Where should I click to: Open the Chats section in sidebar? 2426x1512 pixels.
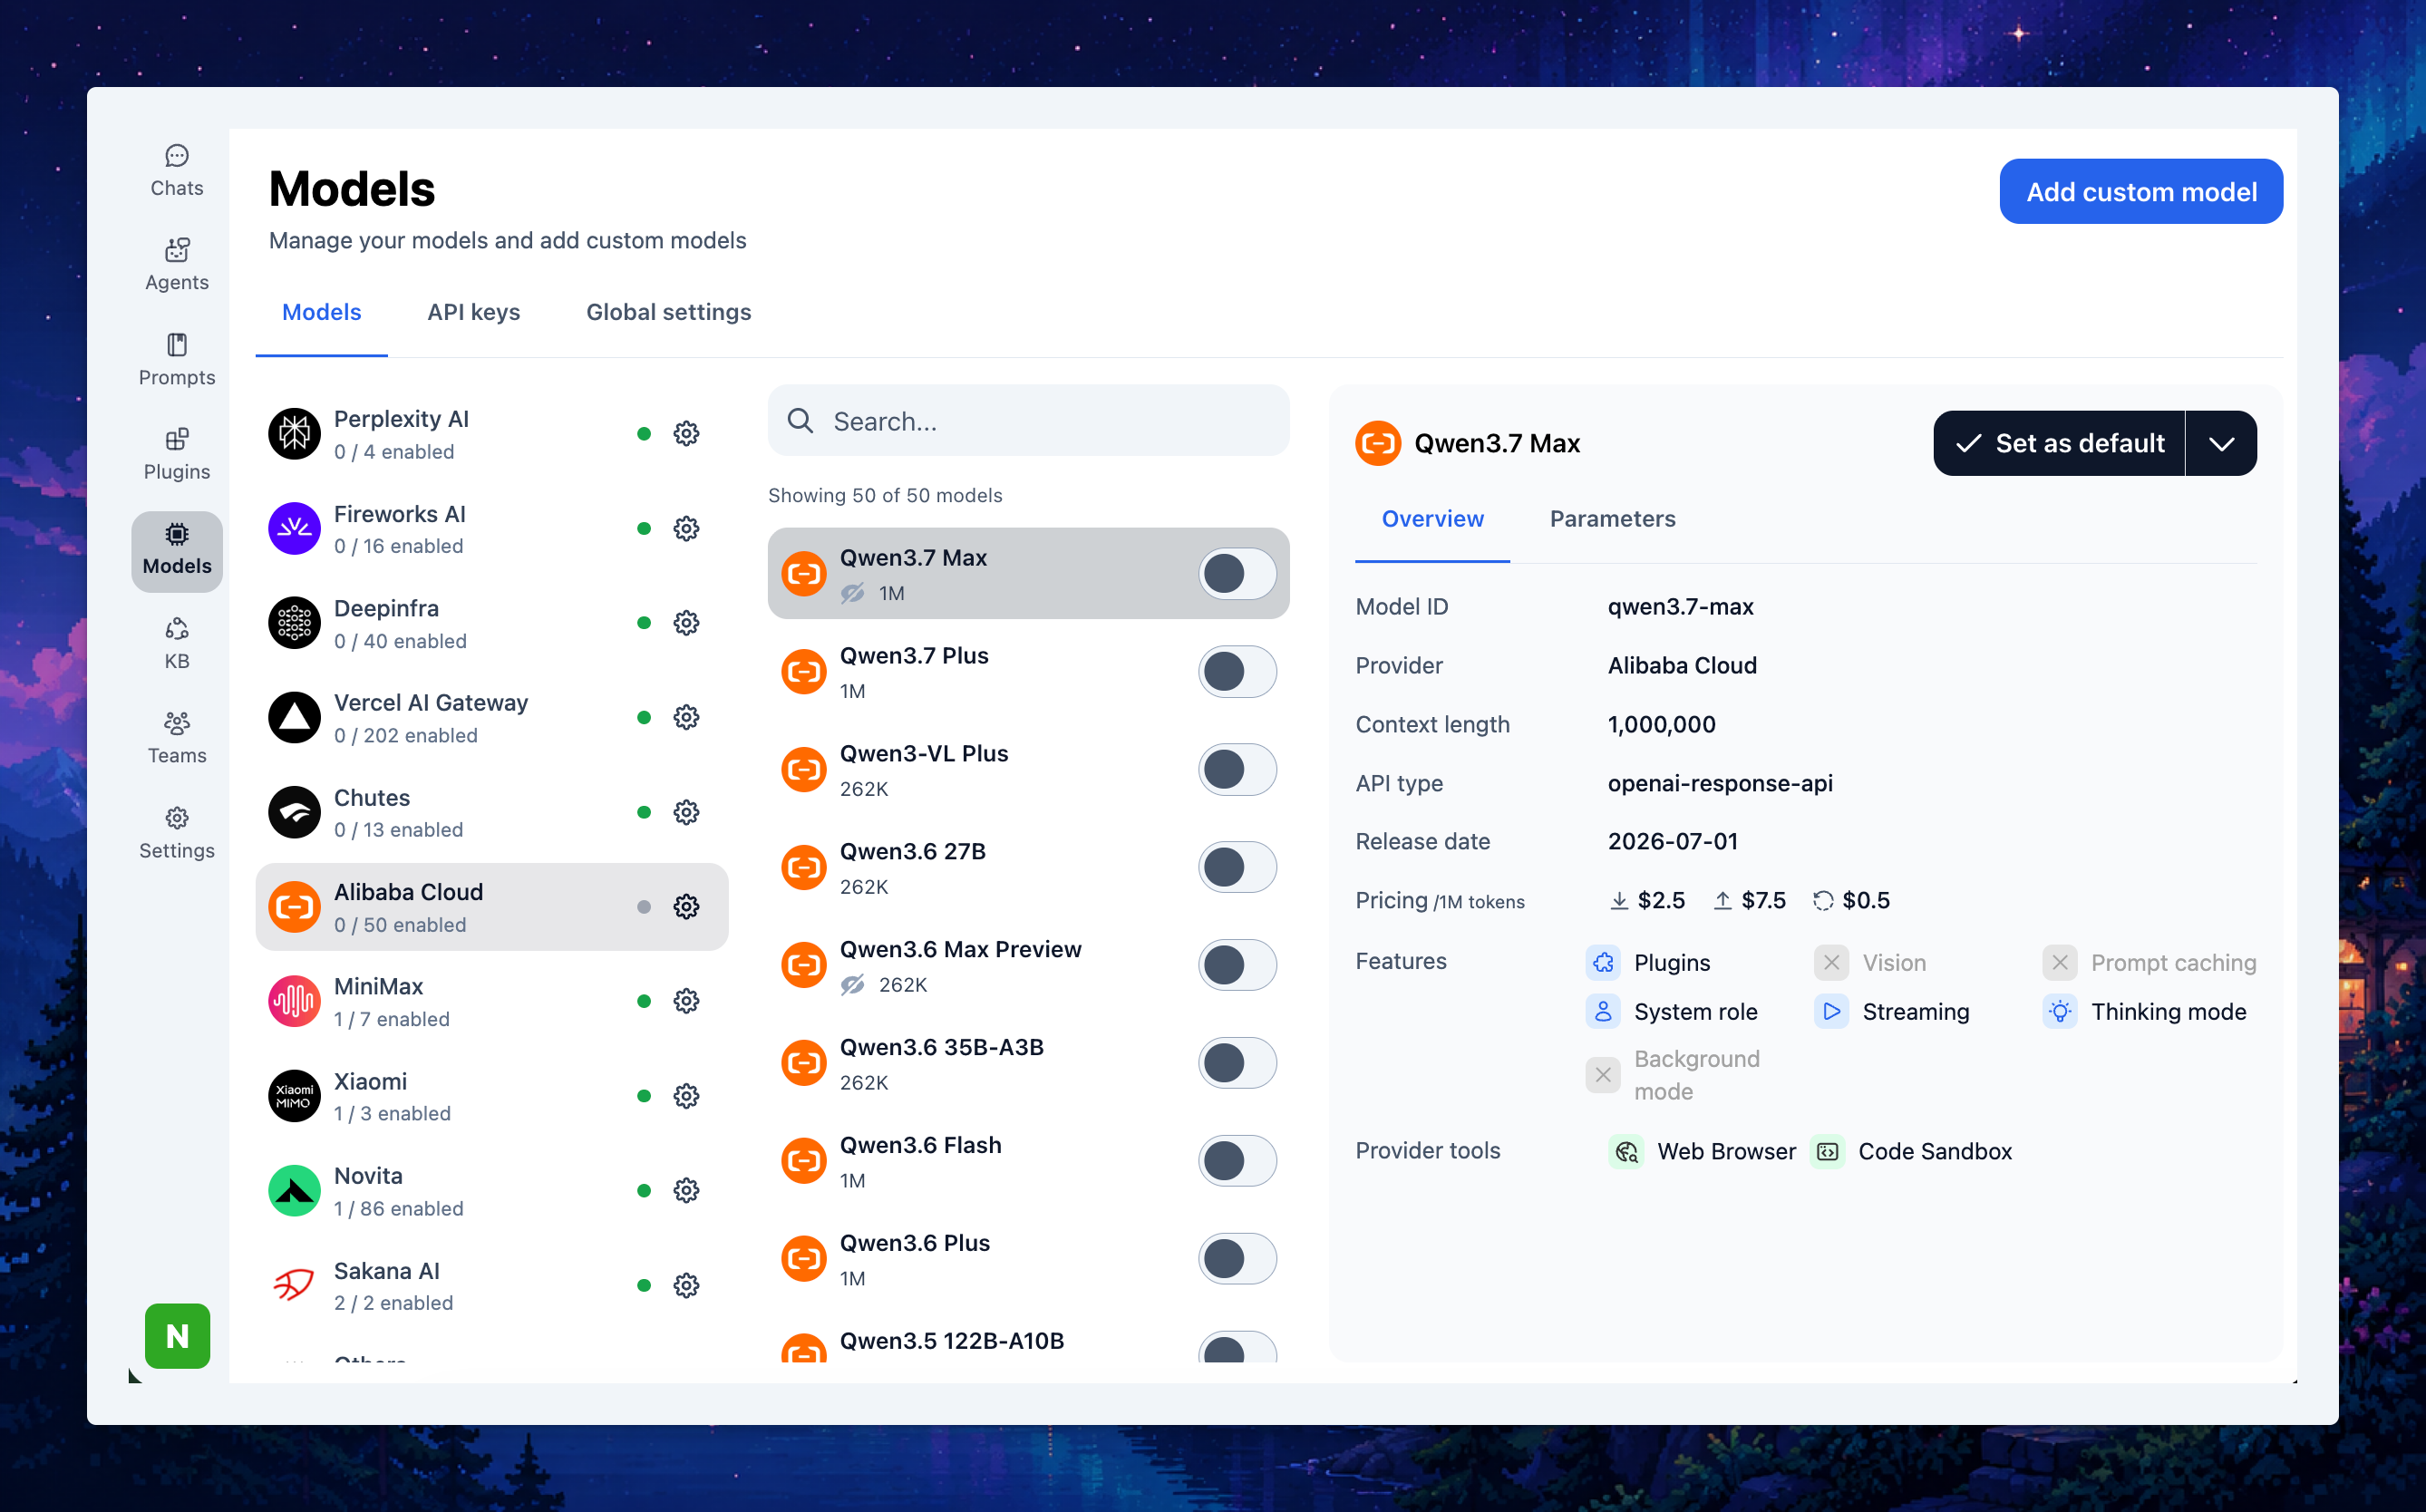point(177,171)
